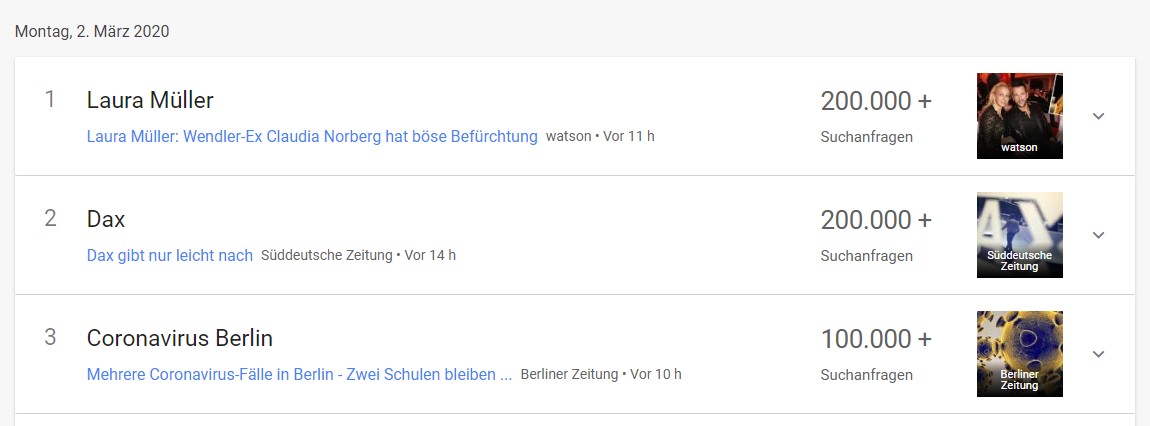Screen dimensions: 1150x426
Task: Open the Süddeutsche Zeitung thumbnail image
Action: [x=1019, y=234]
